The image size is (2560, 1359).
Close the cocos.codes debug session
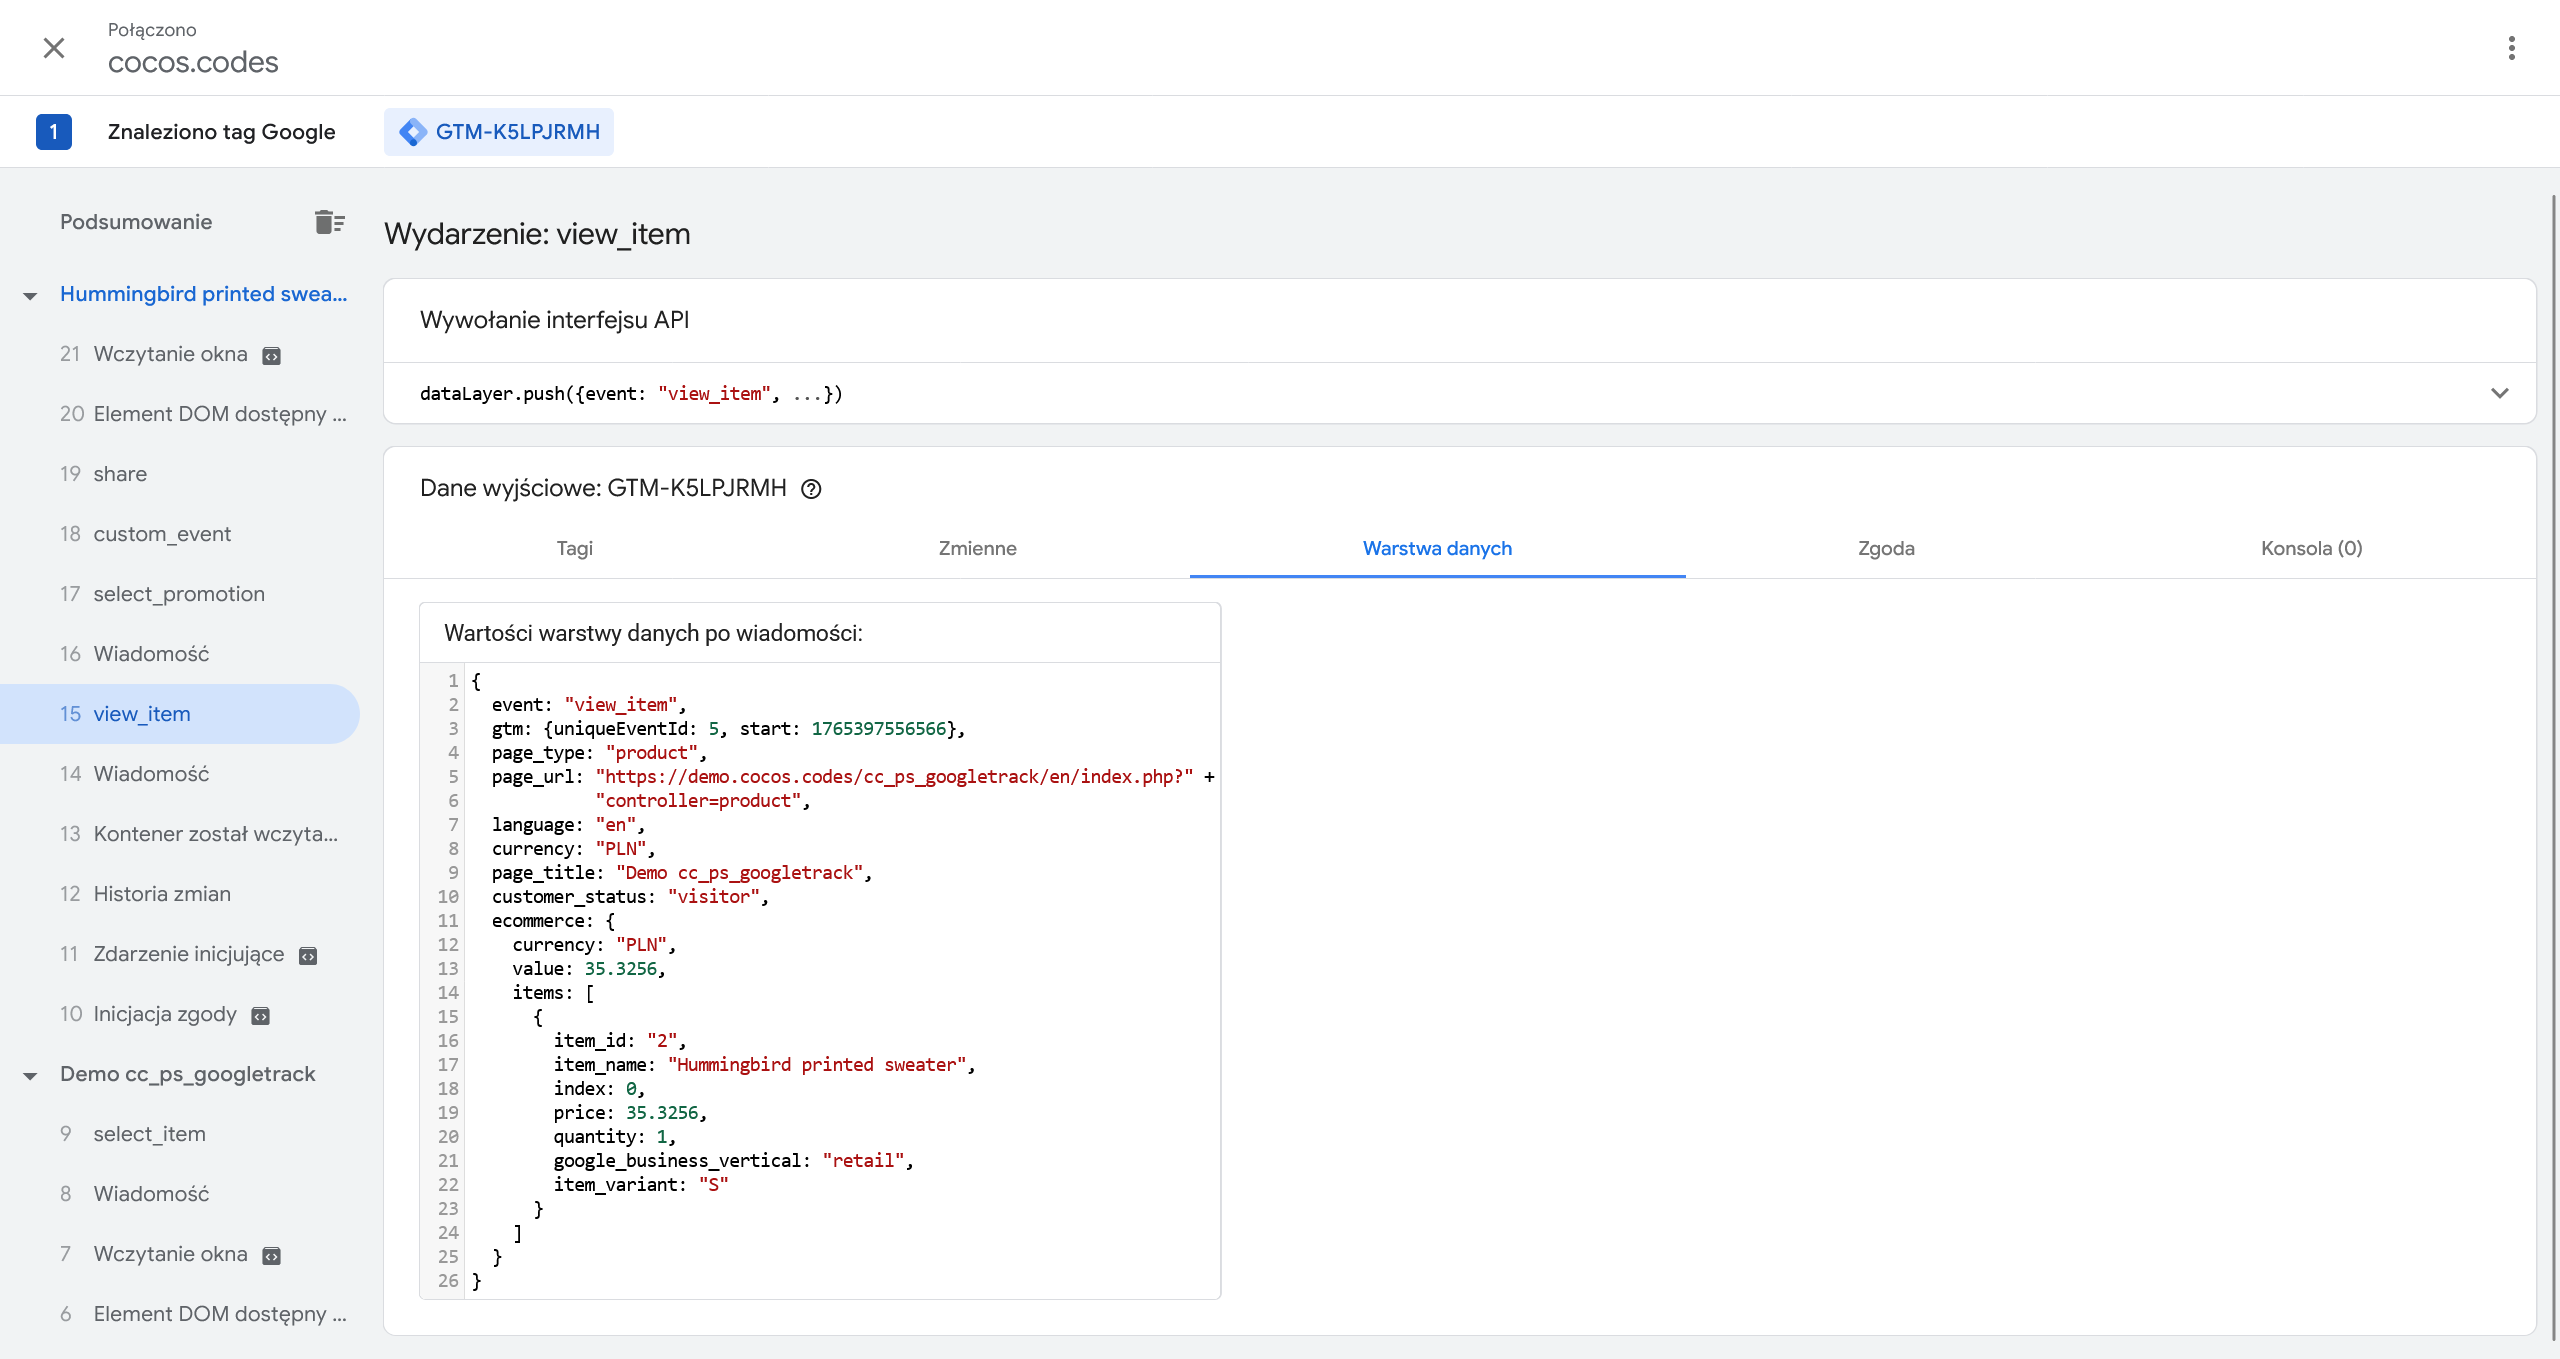click(54, 47)
